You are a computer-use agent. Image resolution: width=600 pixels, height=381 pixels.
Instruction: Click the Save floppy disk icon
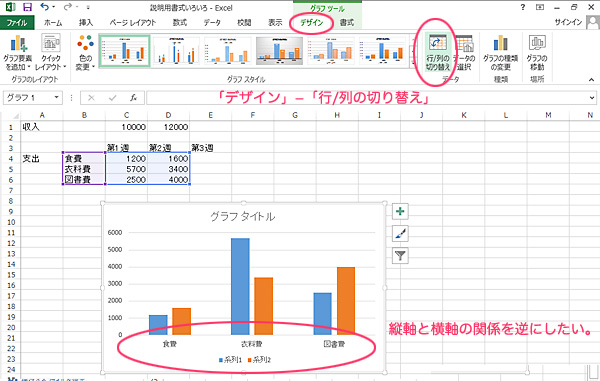pyautogui.click(x=27, y=7)
